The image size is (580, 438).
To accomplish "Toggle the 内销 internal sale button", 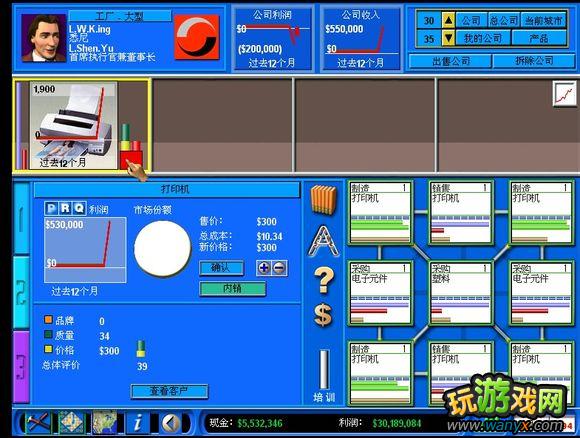I will coord(232,289).
